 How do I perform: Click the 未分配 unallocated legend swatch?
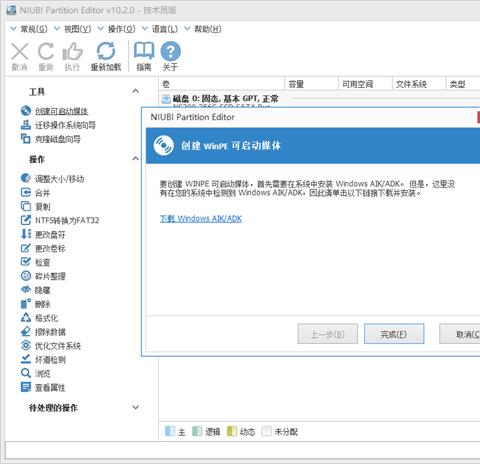[x=267, y=431]
